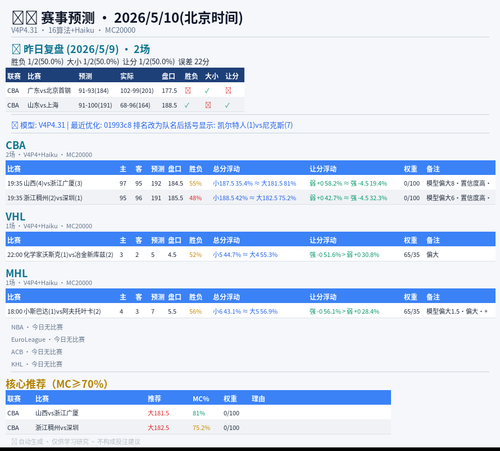The height and width of the screenshot is (451, 500).
Task: Click 小188.5 42% ≈ 大182.5 75.2% totals cell
Action: coord(254,198)
